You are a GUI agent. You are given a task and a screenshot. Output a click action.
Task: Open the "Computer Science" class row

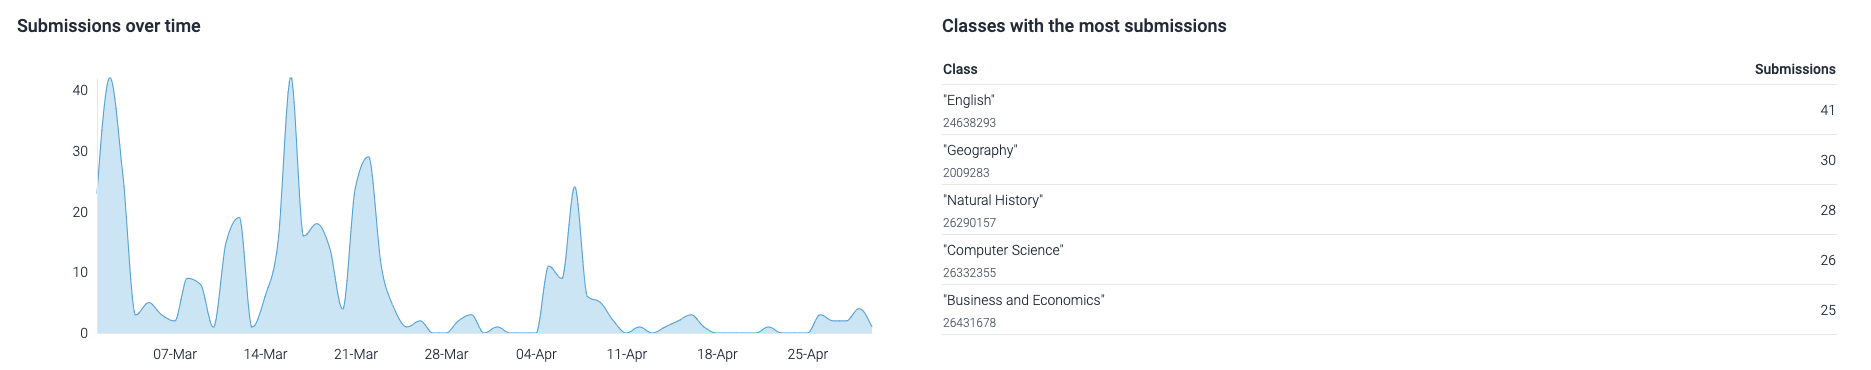1389,260
